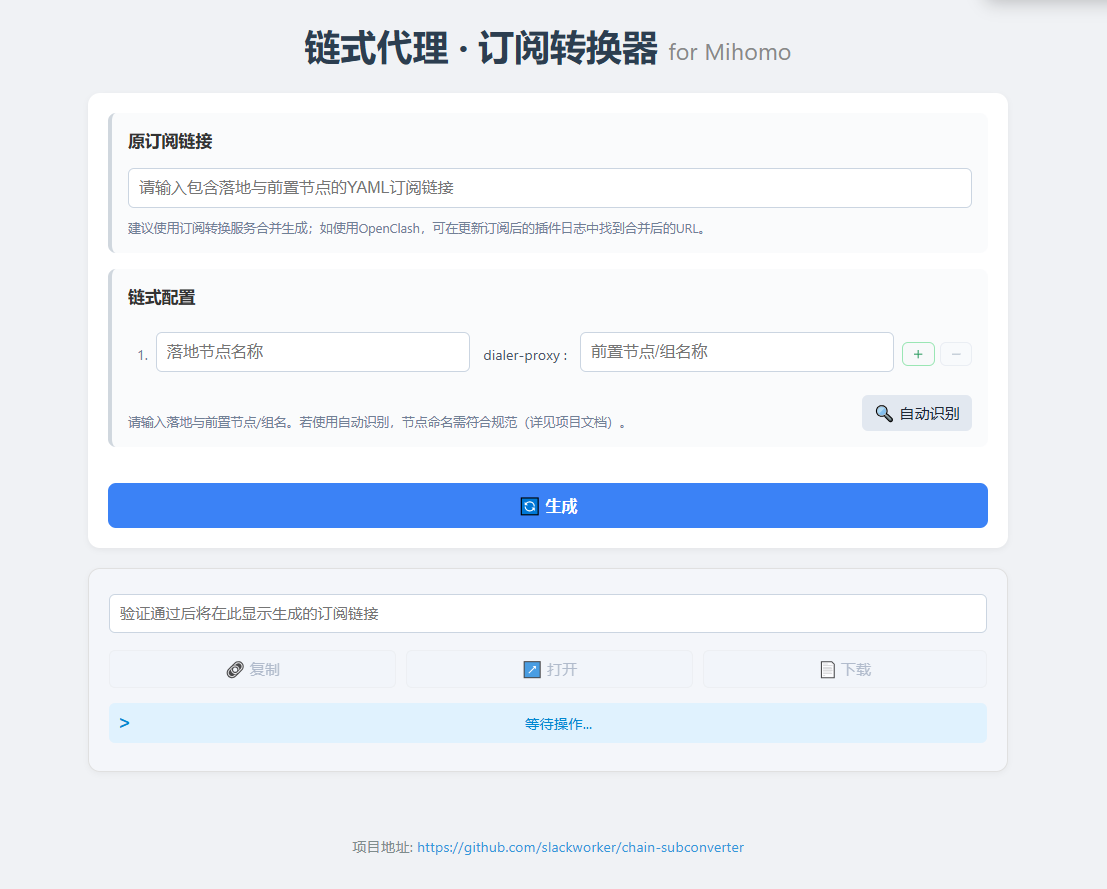Click the magnifier icon on 自动识别
This screenshot has width=1107, height=889.
pos(884,413)
